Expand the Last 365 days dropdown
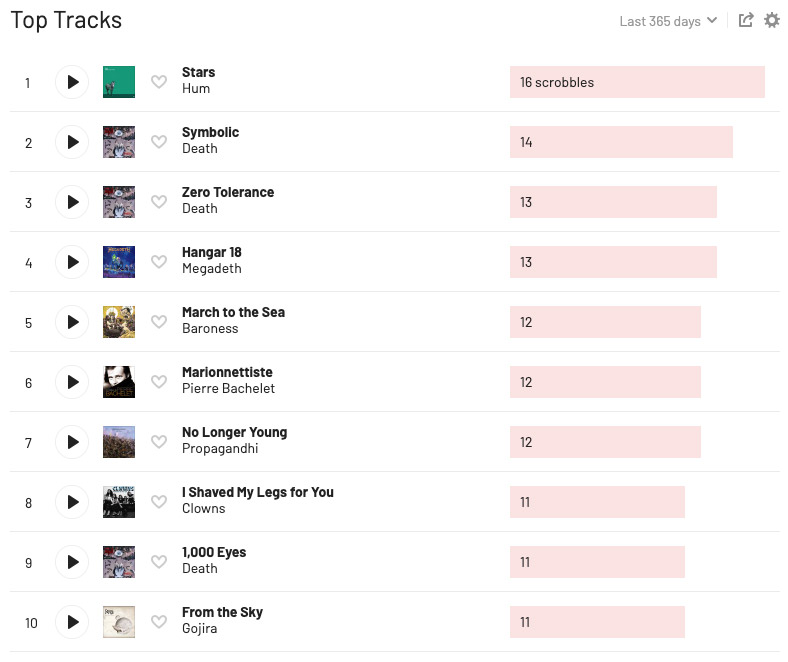Image resolution: width=788 pixels, height=662 pixels. pyautogui.click(x=668, y=21)
